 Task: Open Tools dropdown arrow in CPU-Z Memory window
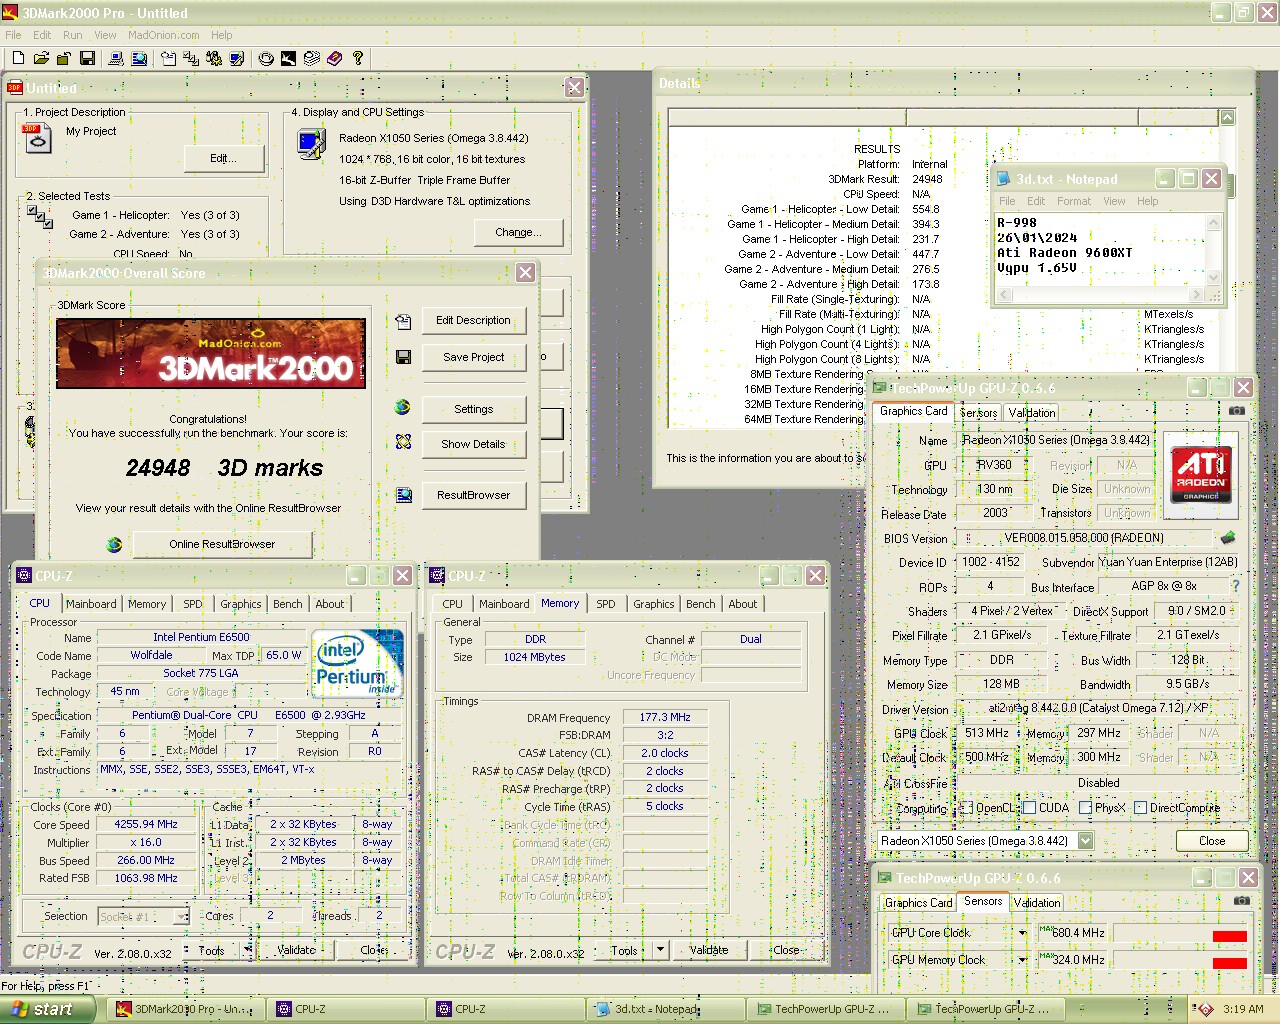(x=660, y=950)
